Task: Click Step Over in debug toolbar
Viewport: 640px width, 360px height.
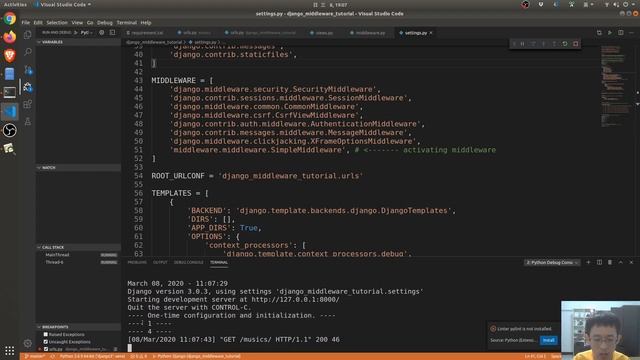Action: (533, 44)
